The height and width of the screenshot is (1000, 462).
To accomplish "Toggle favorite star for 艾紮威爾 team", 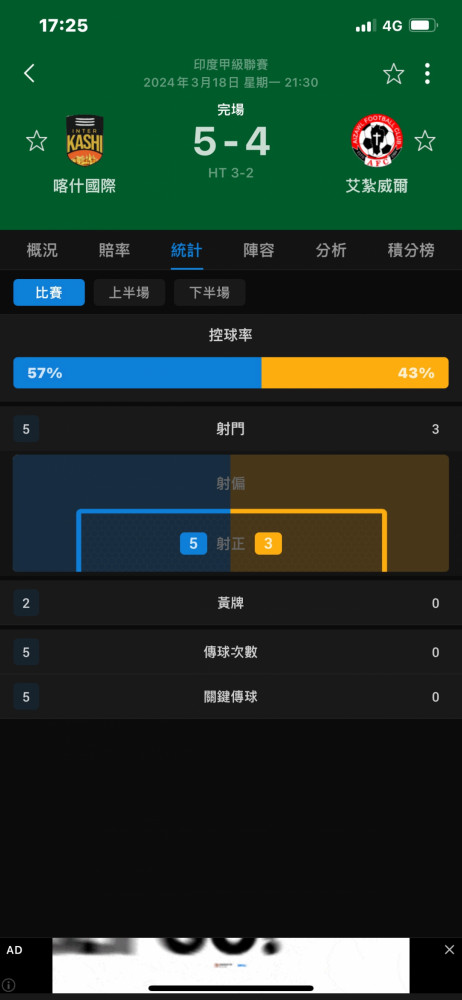I will coord(425,141).
